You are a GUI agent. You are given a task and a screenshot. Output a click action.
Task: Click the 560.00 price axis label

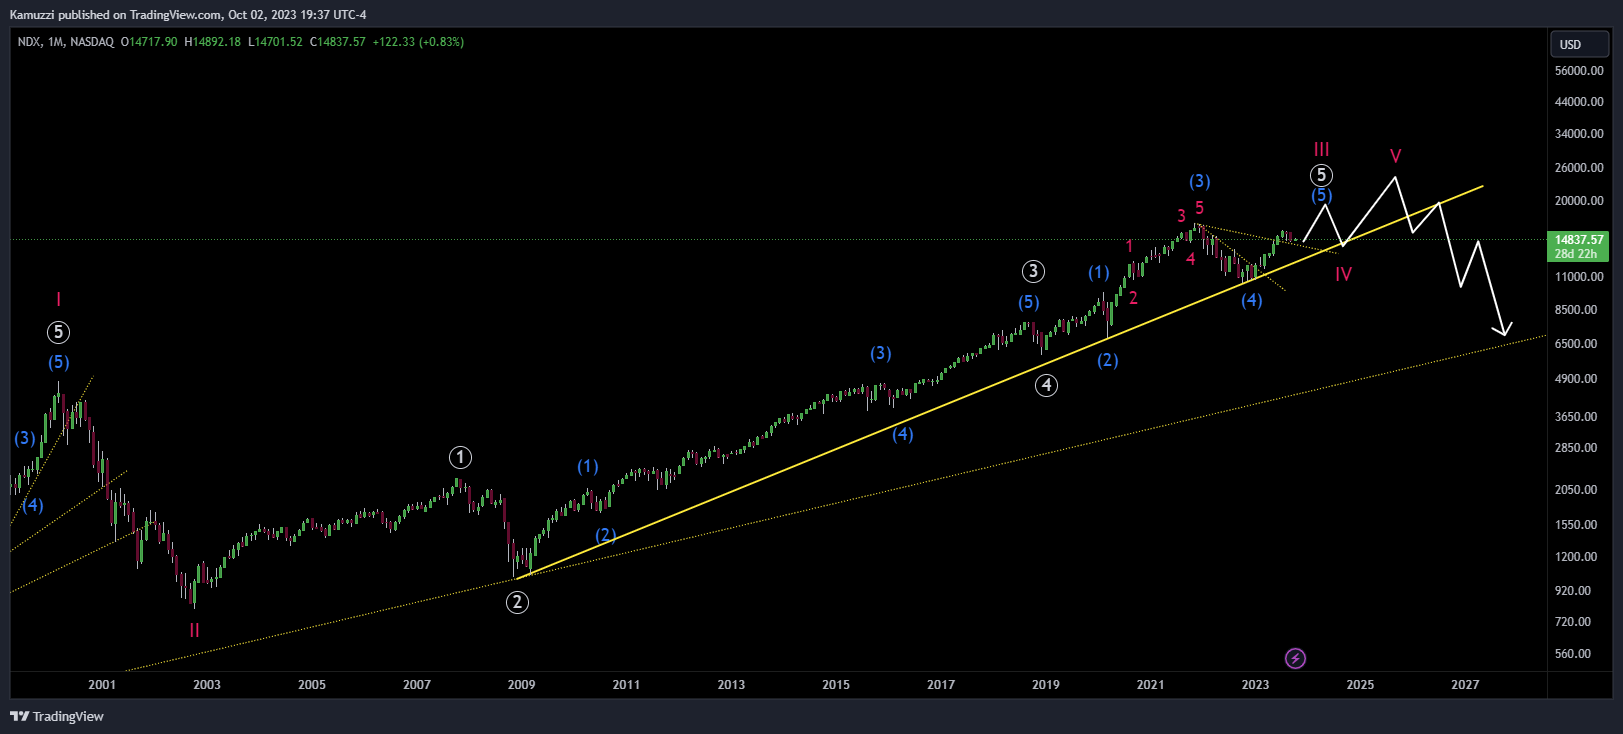[x=1573, y=654]
